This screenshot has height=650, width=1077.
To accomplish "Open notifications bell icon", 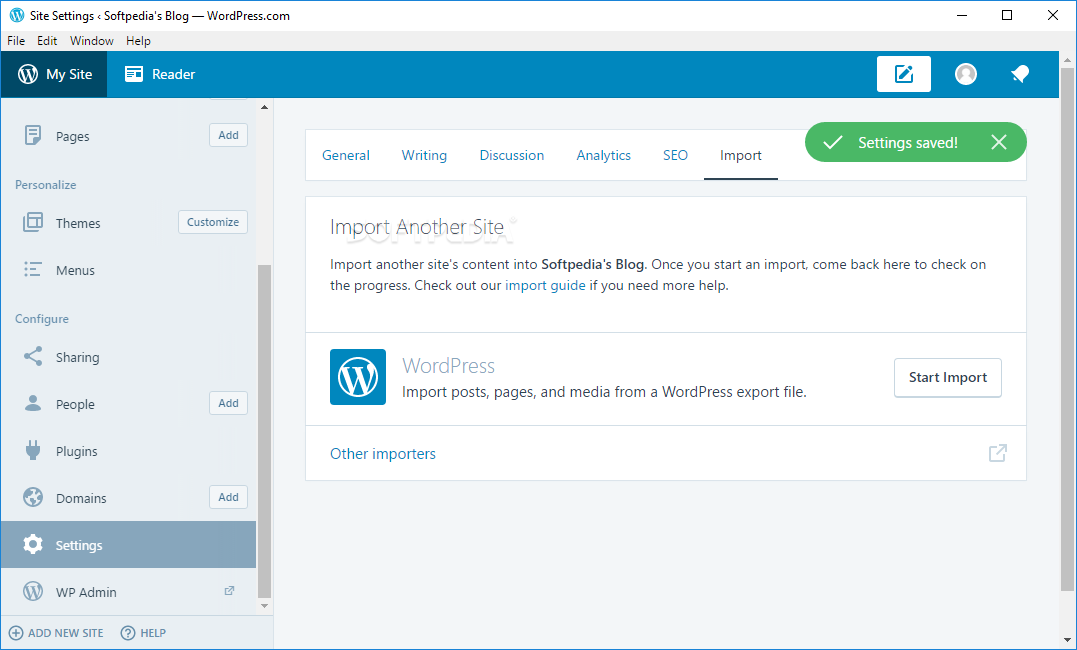I will coord(1021,74).
